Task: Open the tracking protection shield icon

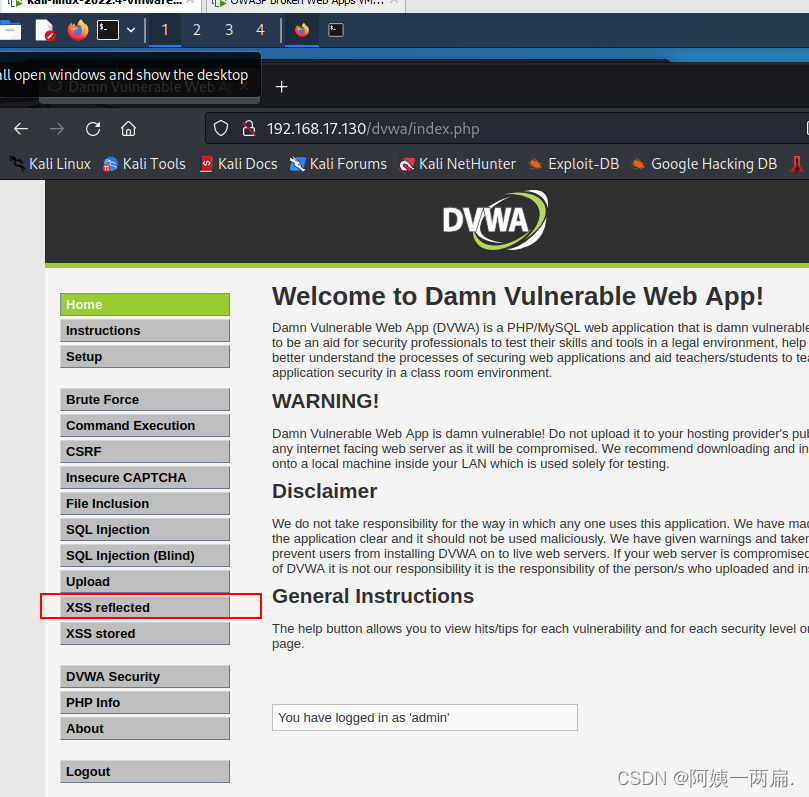Action: coord(221,128)
